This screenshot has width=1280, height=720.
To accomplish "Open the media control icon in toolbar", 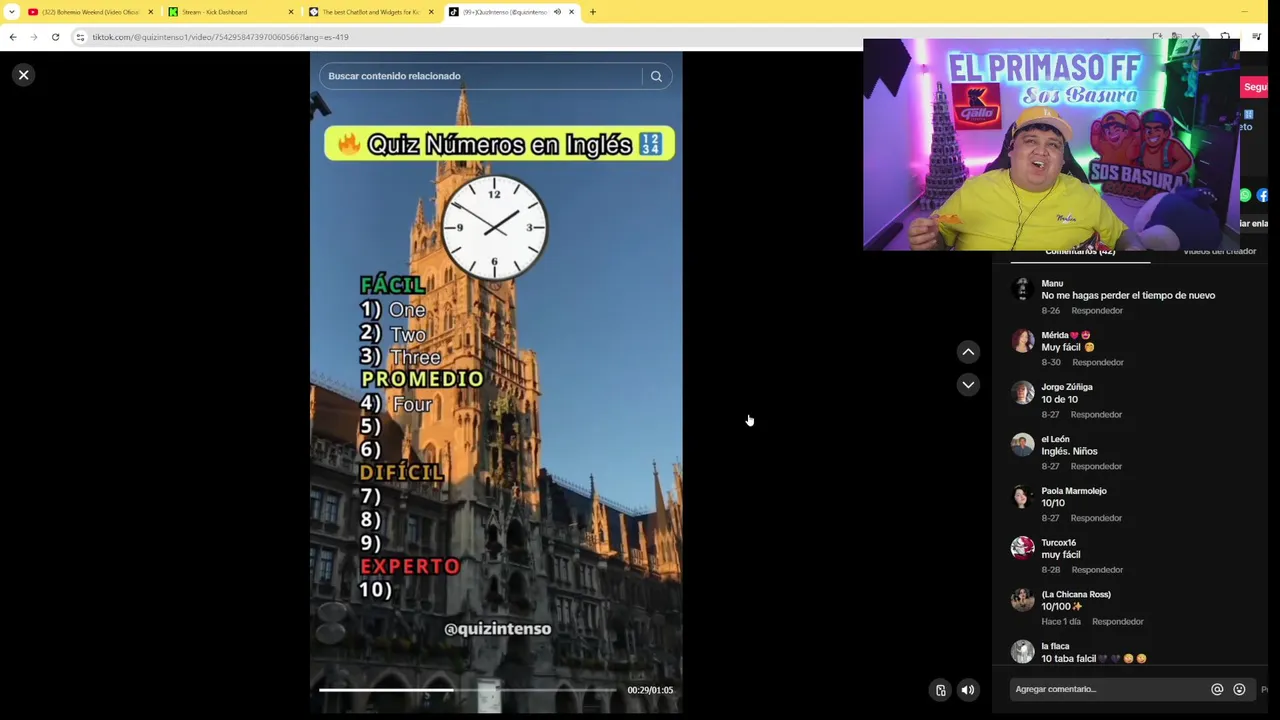I will coord(1257,37).
